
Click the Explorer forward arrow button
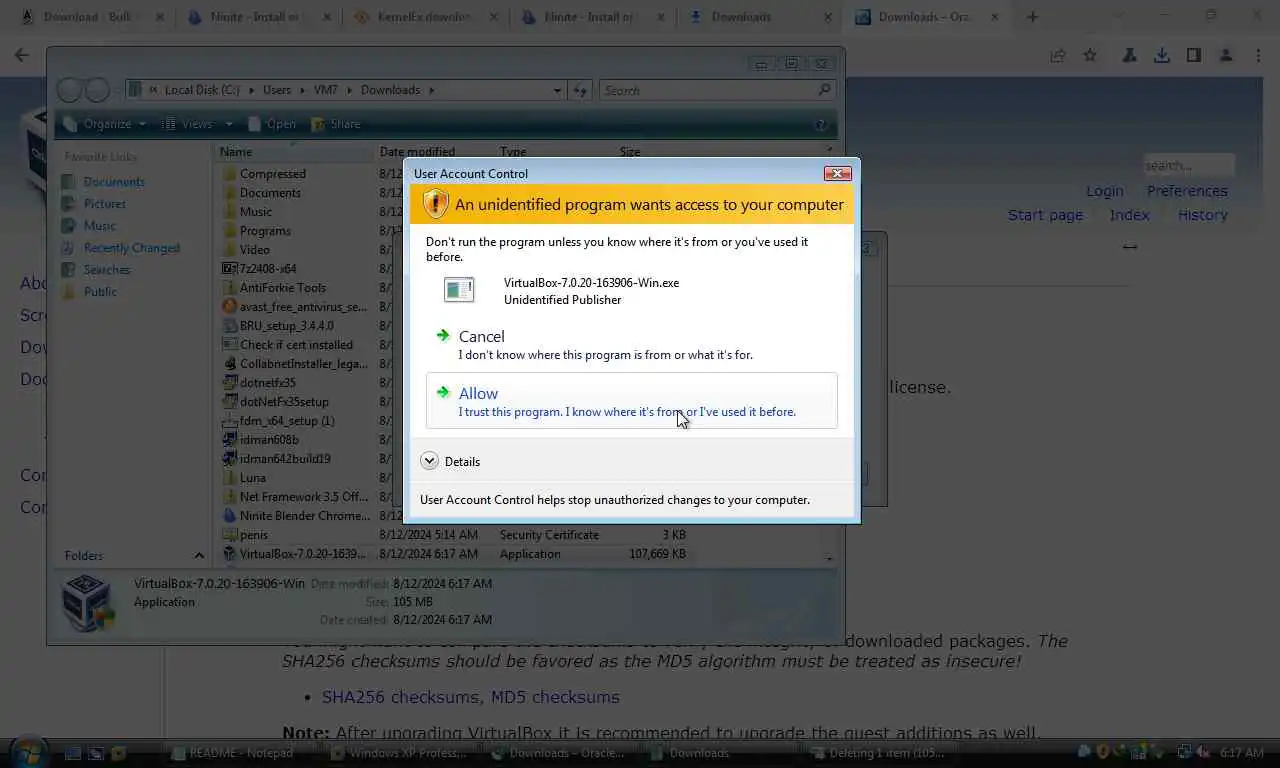[97, 90]
